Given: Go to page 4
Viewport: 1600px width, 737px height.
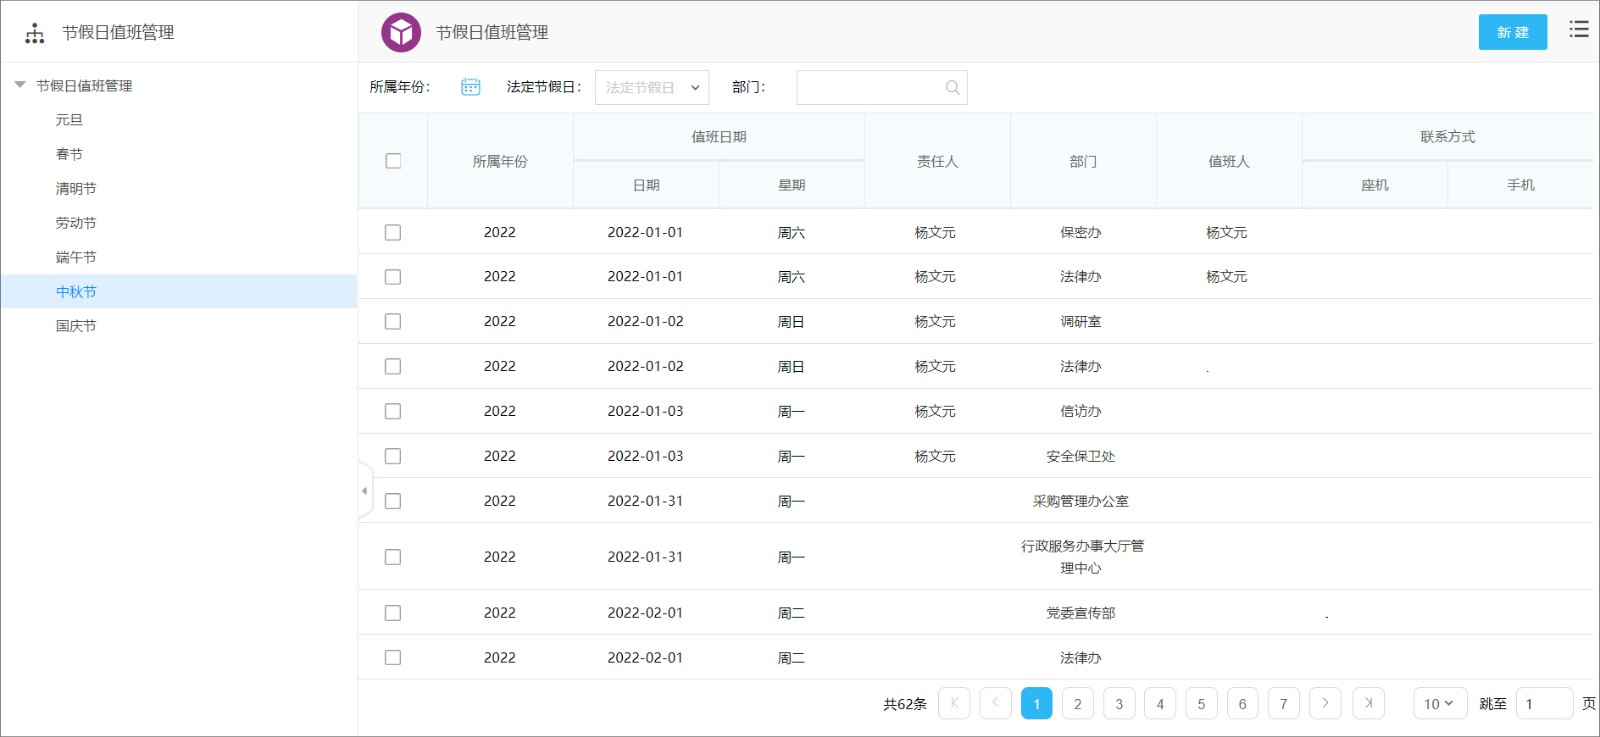Looking at the screenshot, I should pyautogui.click(x=1160, y=703).
